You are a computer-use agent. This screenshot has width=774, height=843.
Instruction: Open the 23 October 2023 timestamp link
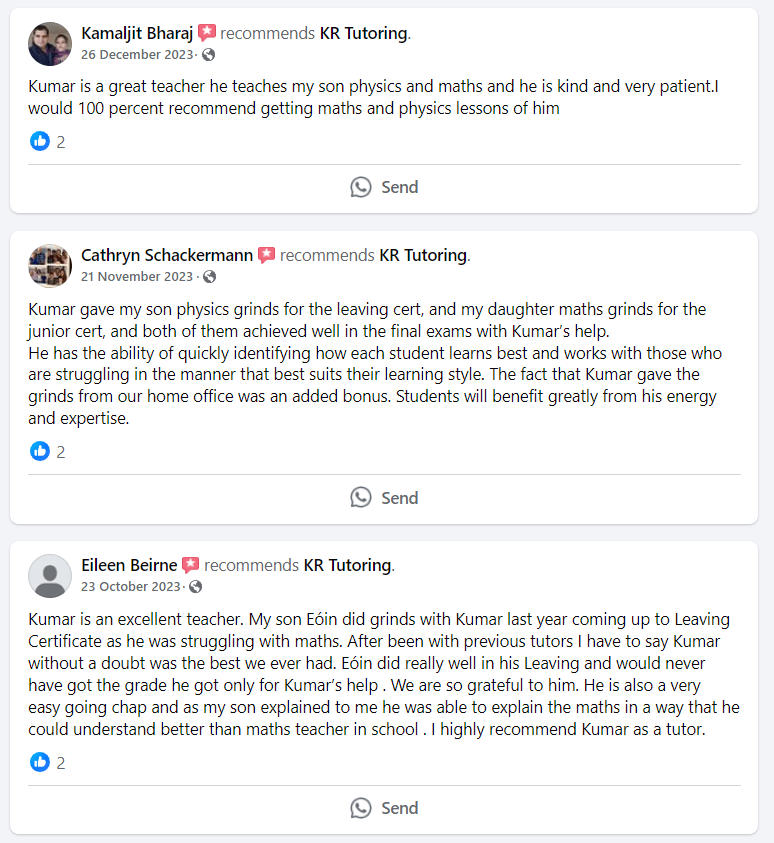131,586
